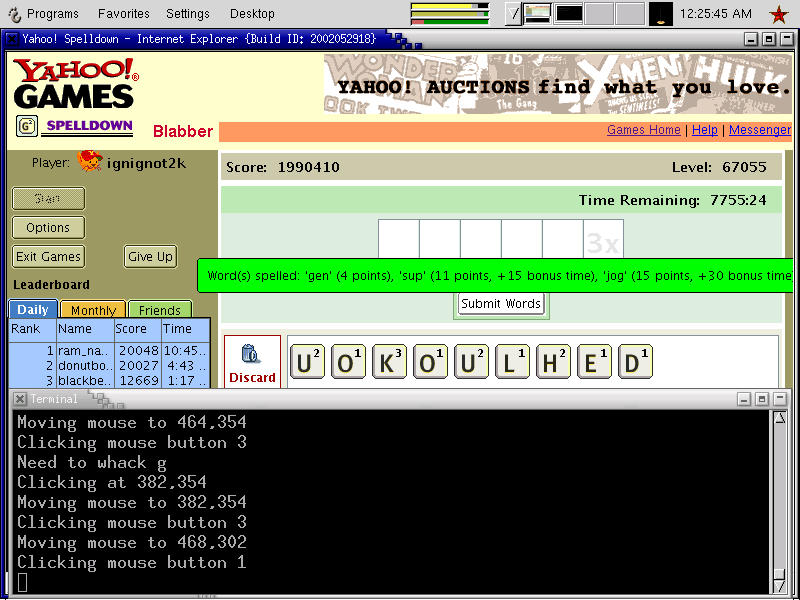This screenshot has width=800, height=600.
Task: Click the greyed-out Start button
Action: coord(48,198)
